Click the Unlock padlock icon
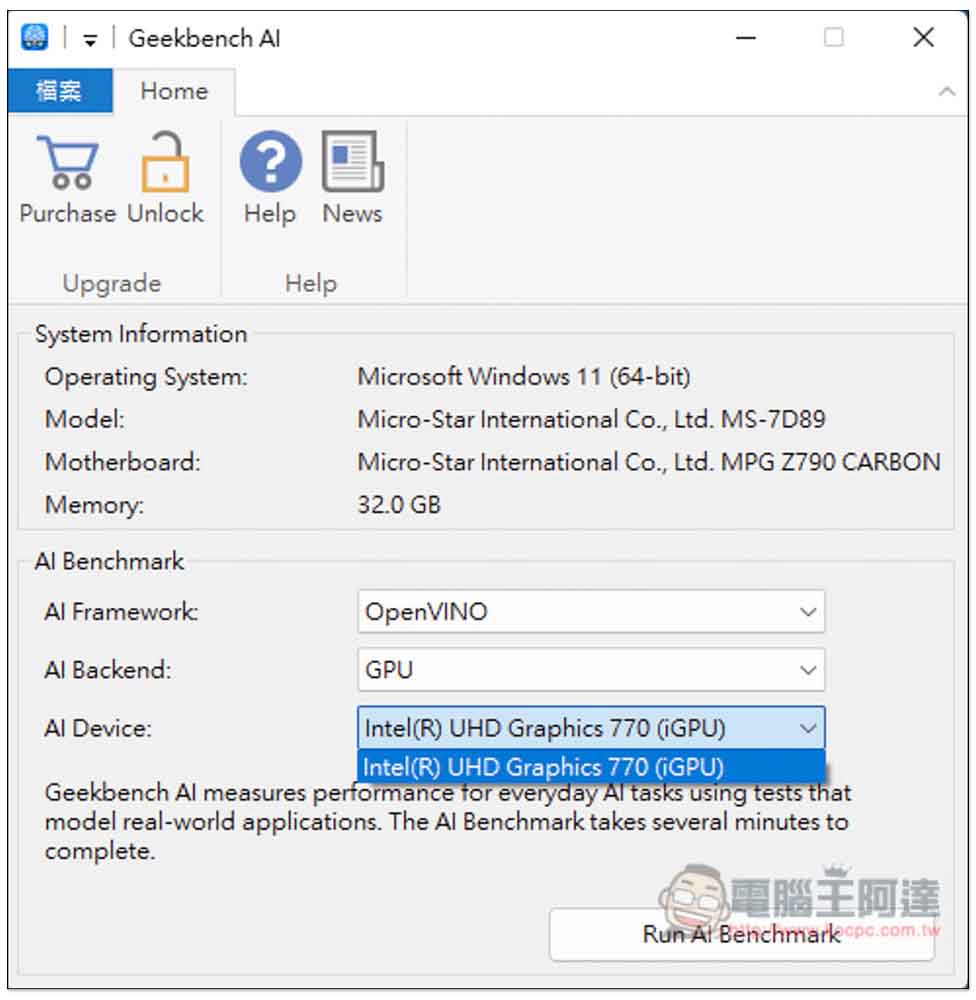This screenshot has height=1000, width=976. click(165, 162)
